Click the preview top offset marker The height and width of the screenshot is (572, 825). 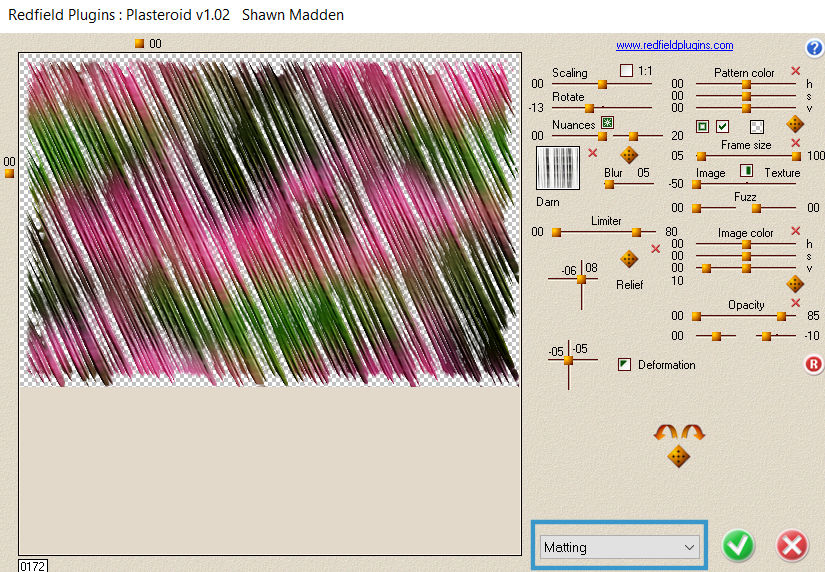139,43
